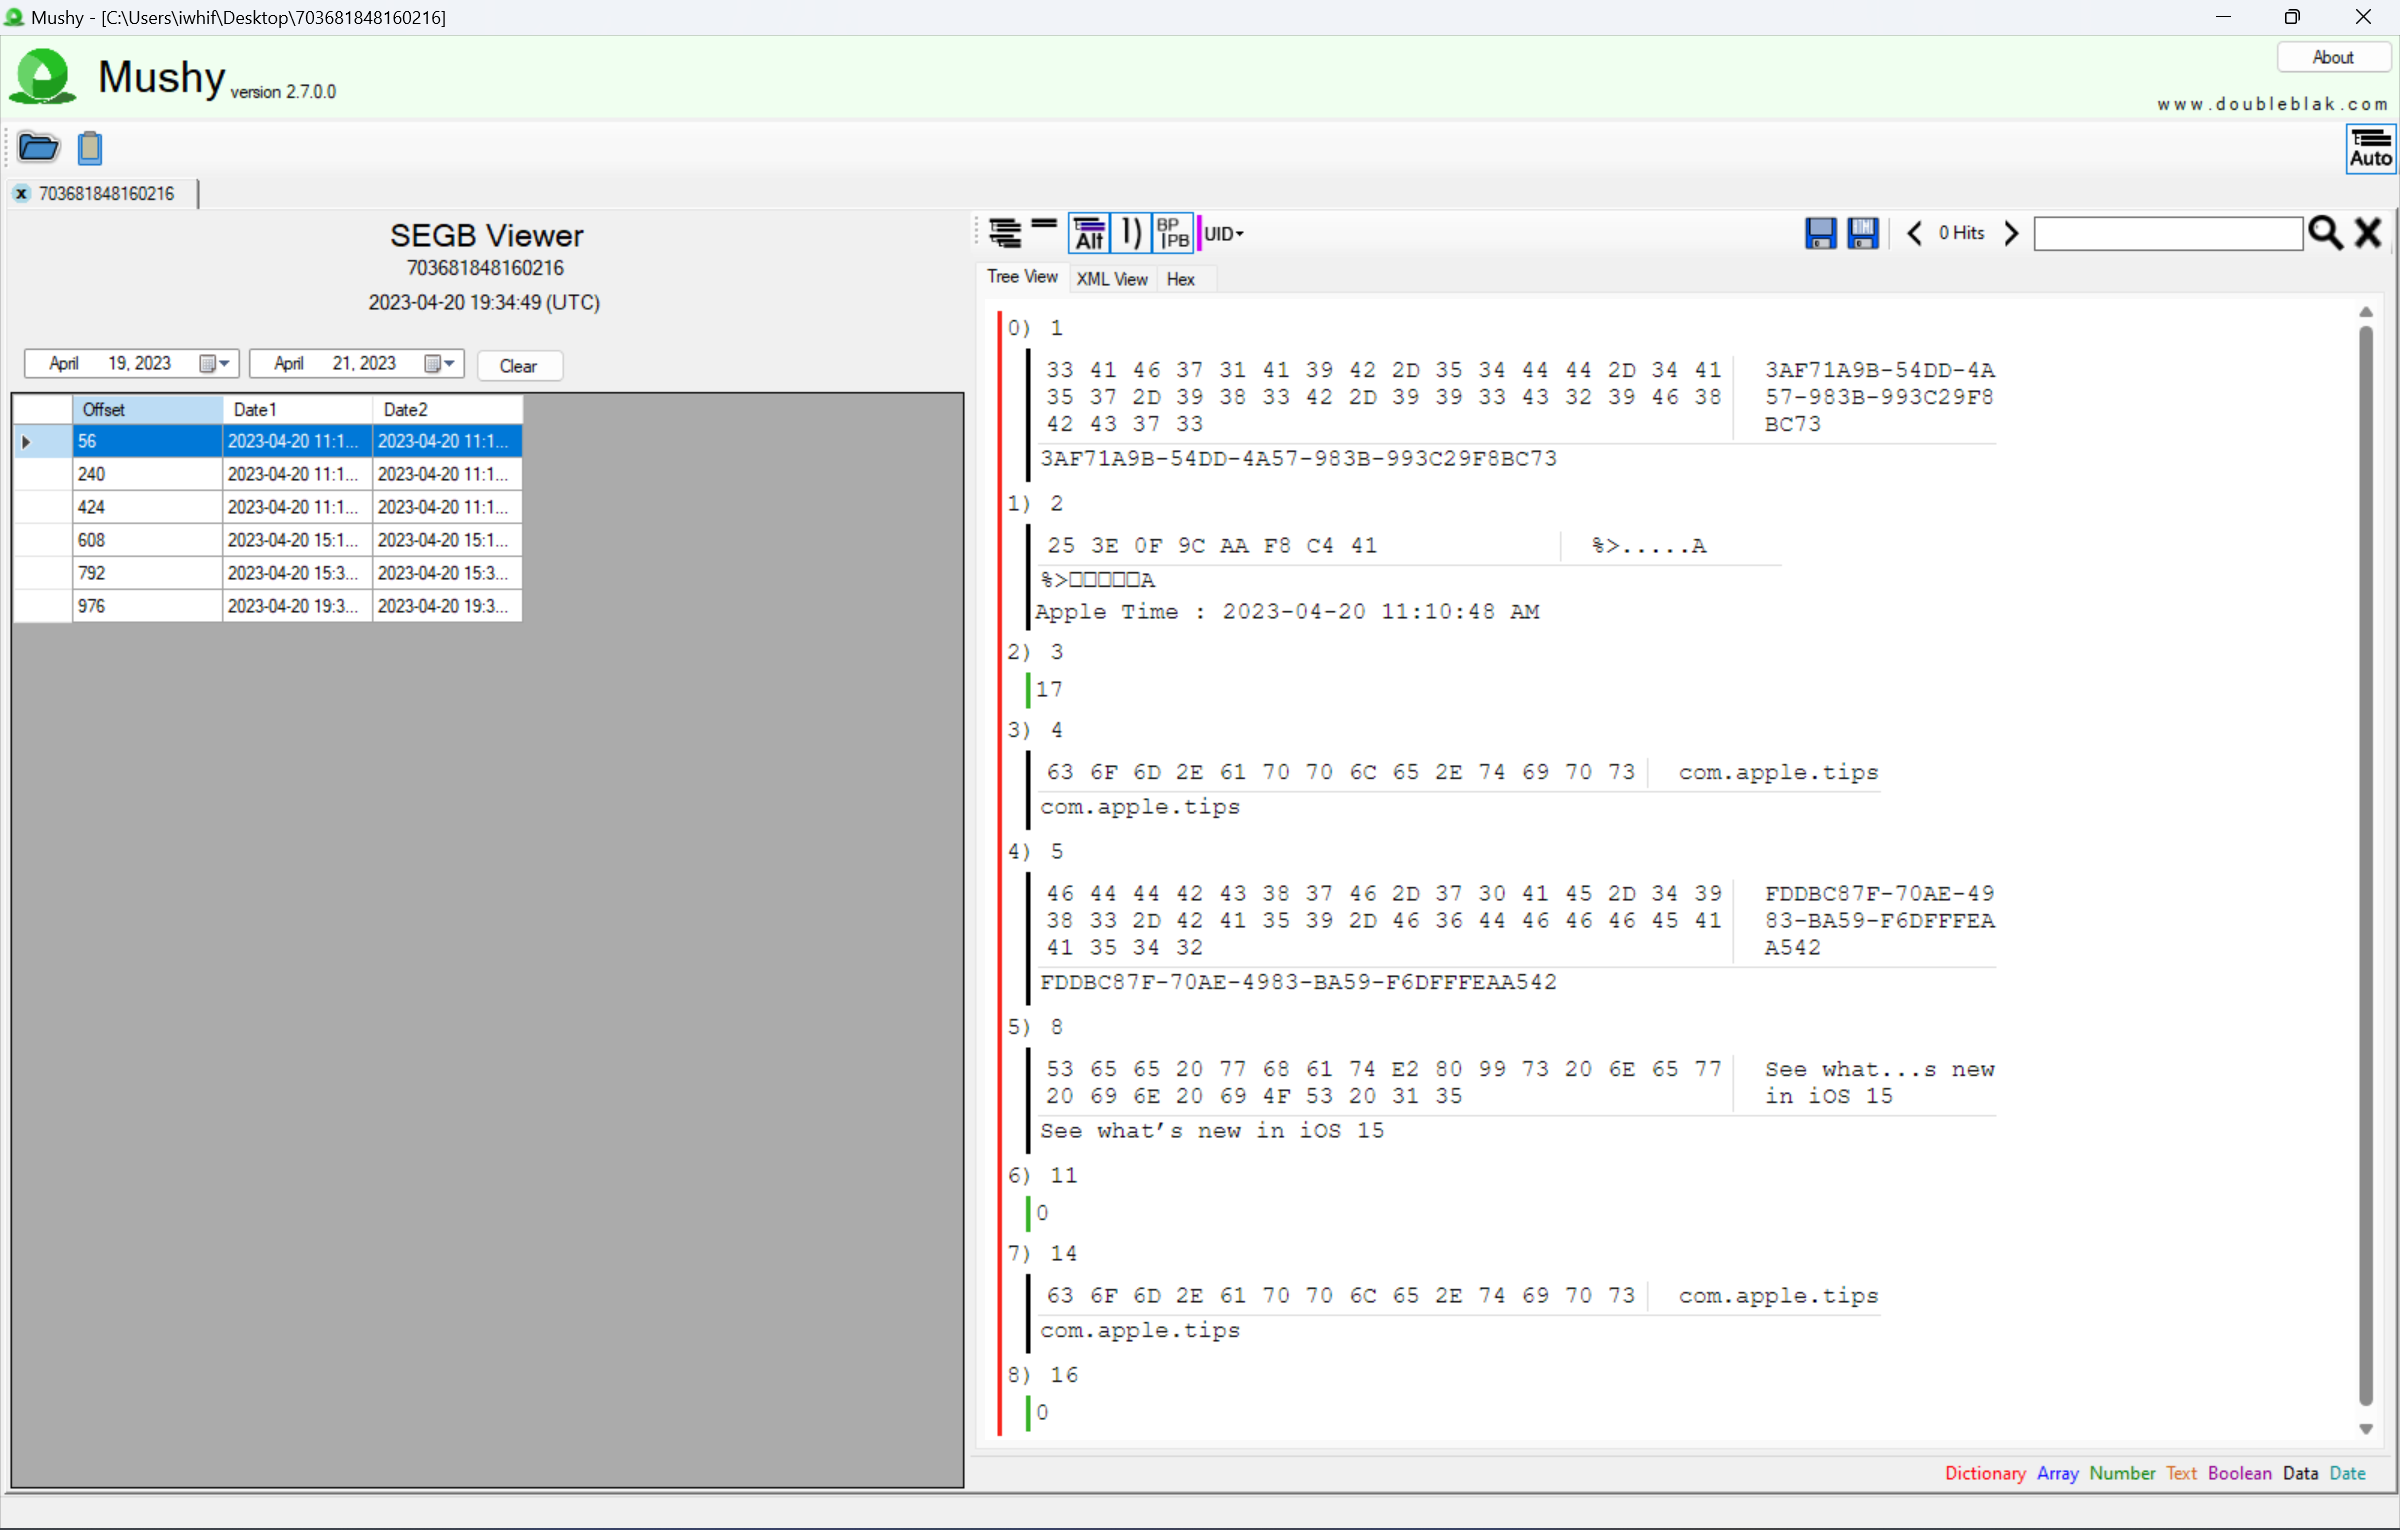Click the Clear button
Image resolution: width=2400 pixels, height=1530 pixels.
518,366
